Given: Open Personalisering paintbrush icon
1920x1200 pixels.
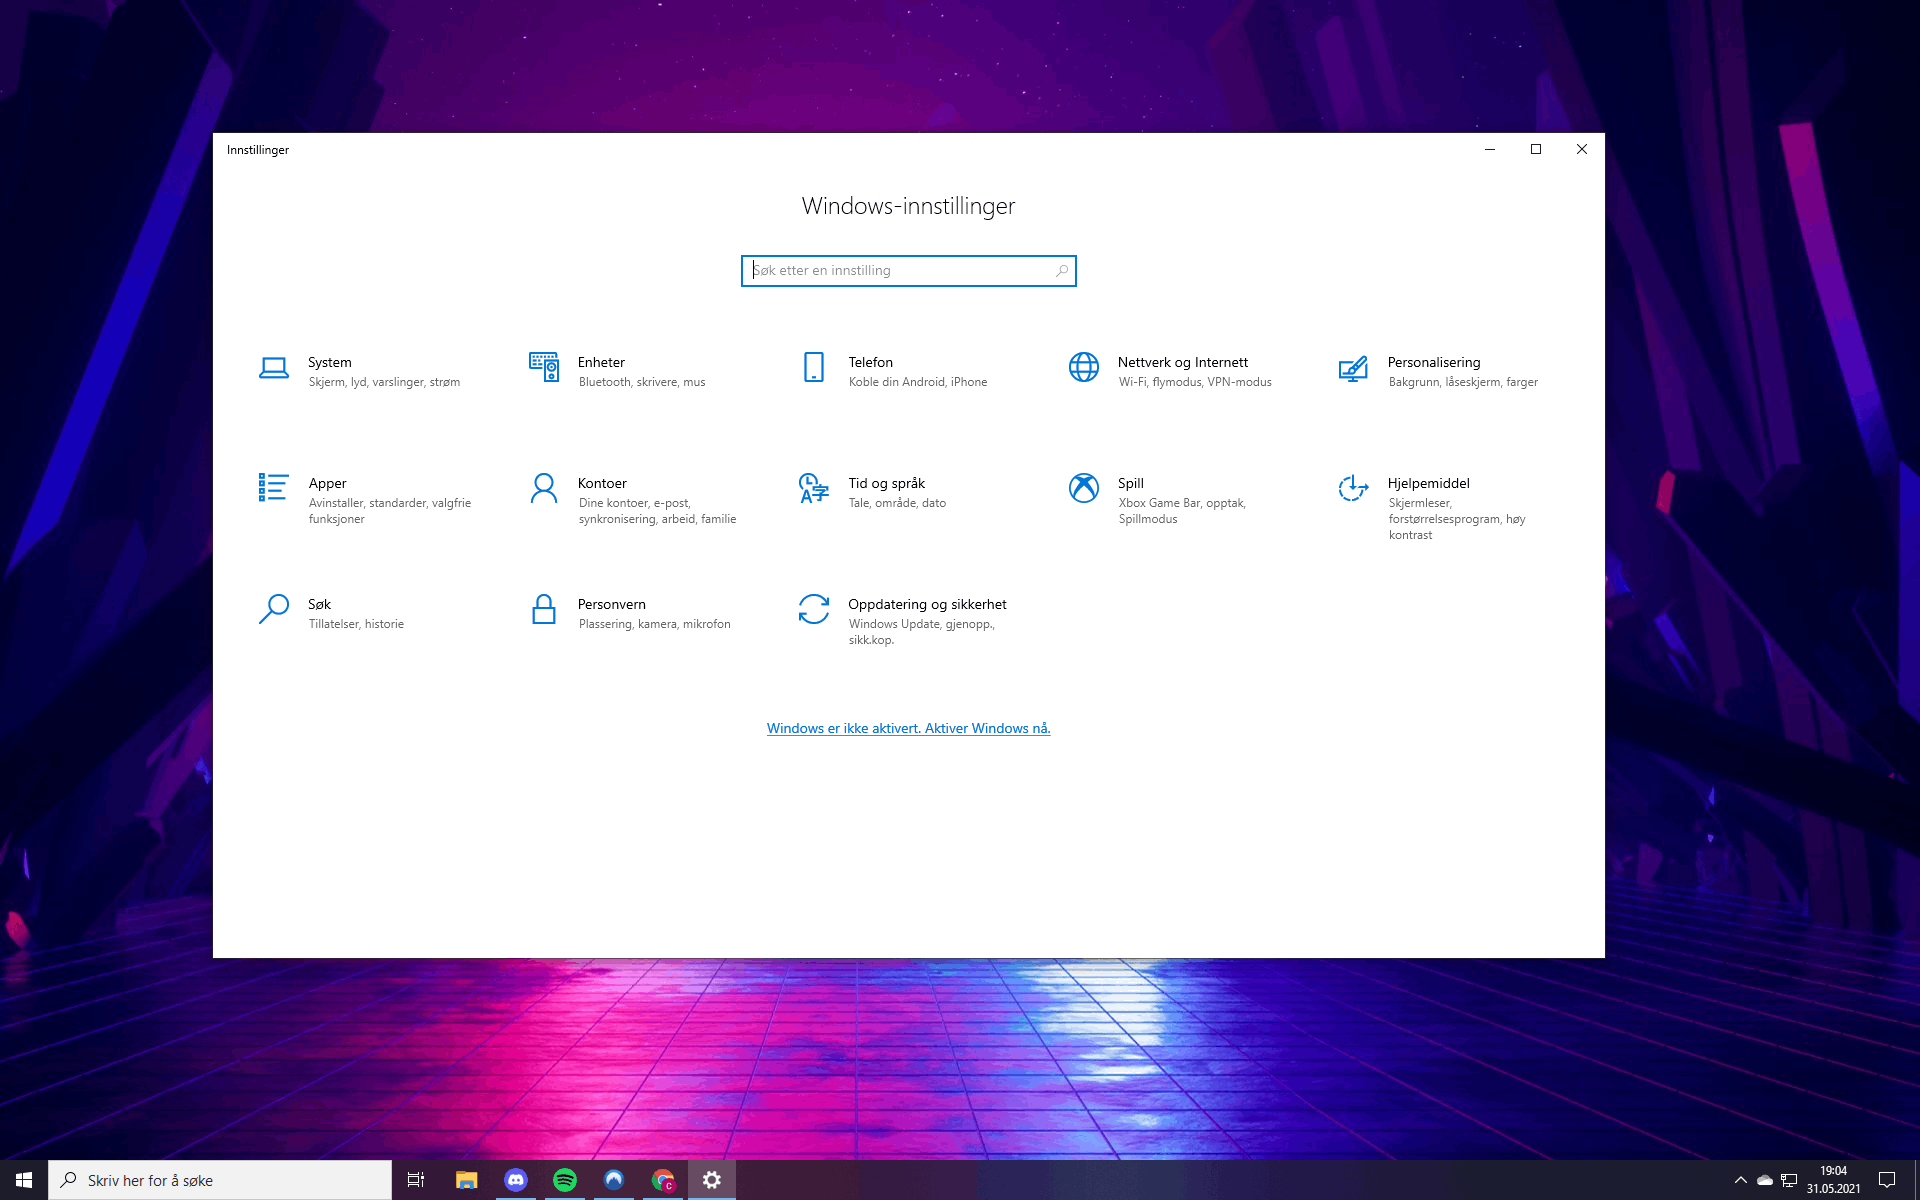Looking at the screenshot, I should (1353, 368).
